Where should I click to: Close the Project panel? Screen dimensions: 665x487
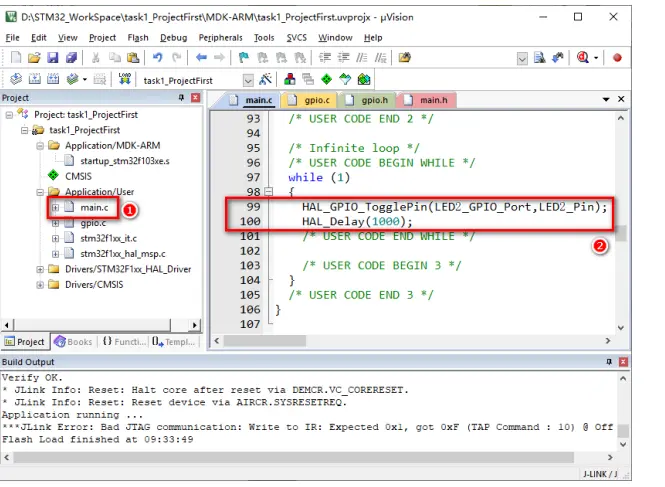pyautogui.click(x=196, y=98)
